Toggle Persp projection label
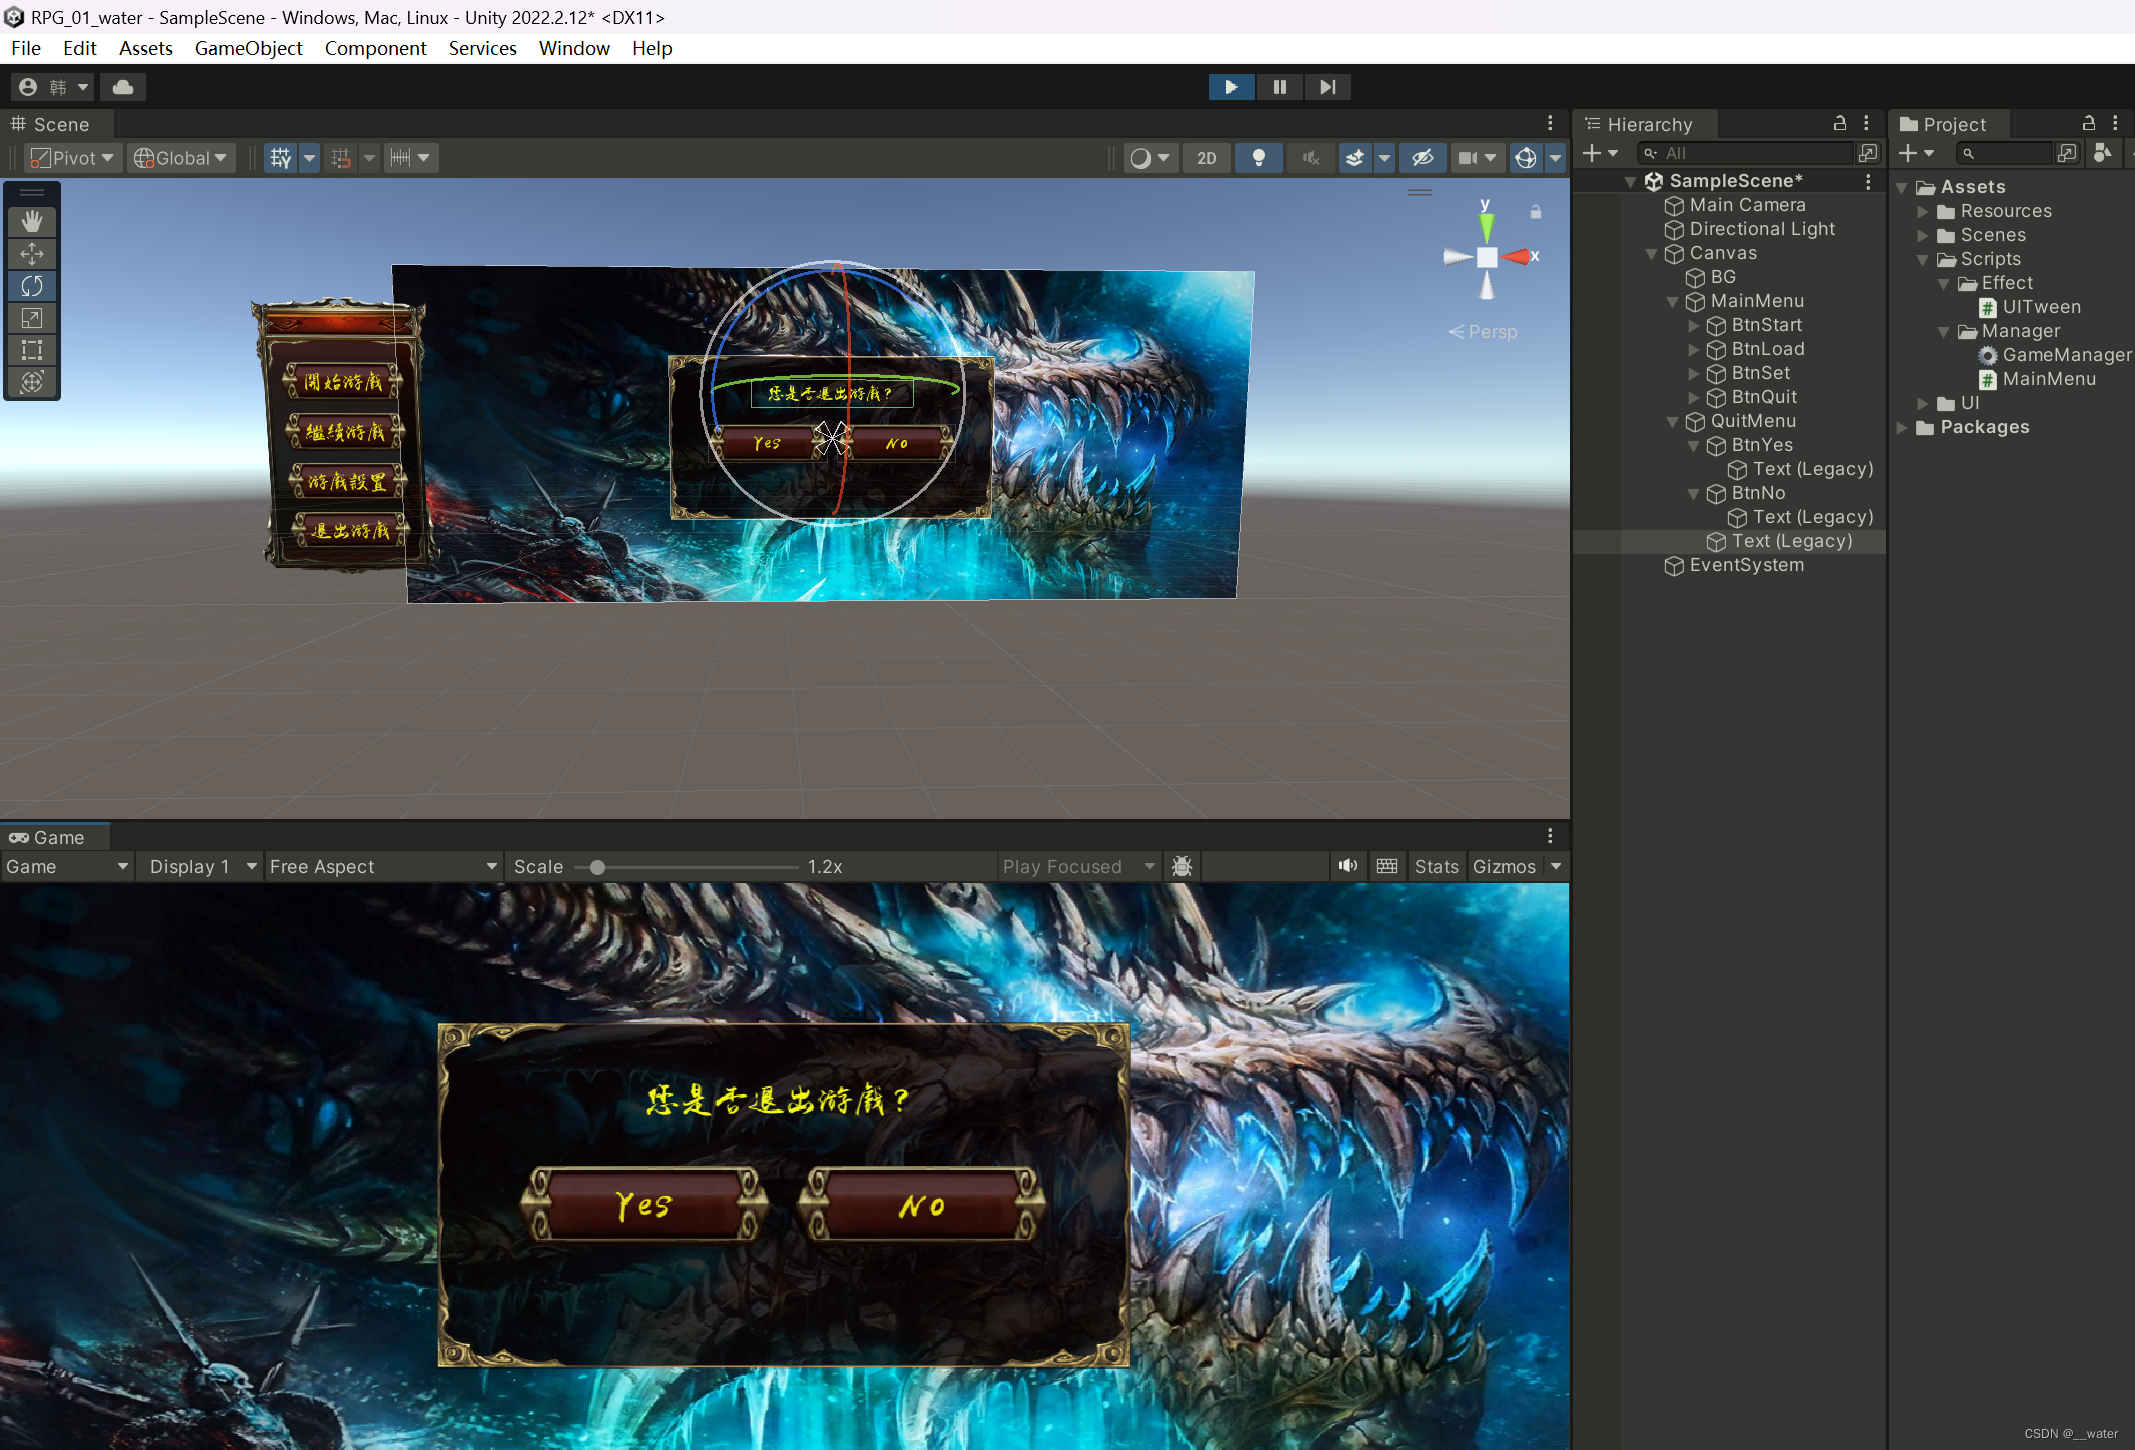2135x1450 pixels. [x=1483, y=332]
